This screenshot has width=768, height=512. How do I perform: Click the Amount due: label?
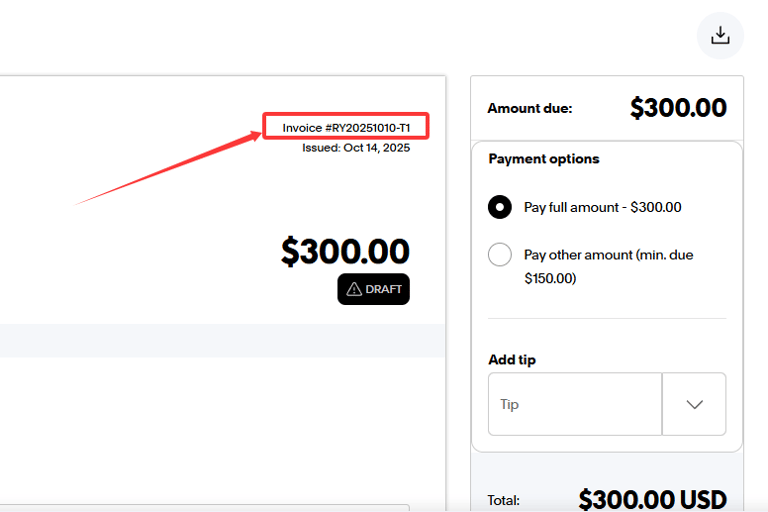(530, 108)
